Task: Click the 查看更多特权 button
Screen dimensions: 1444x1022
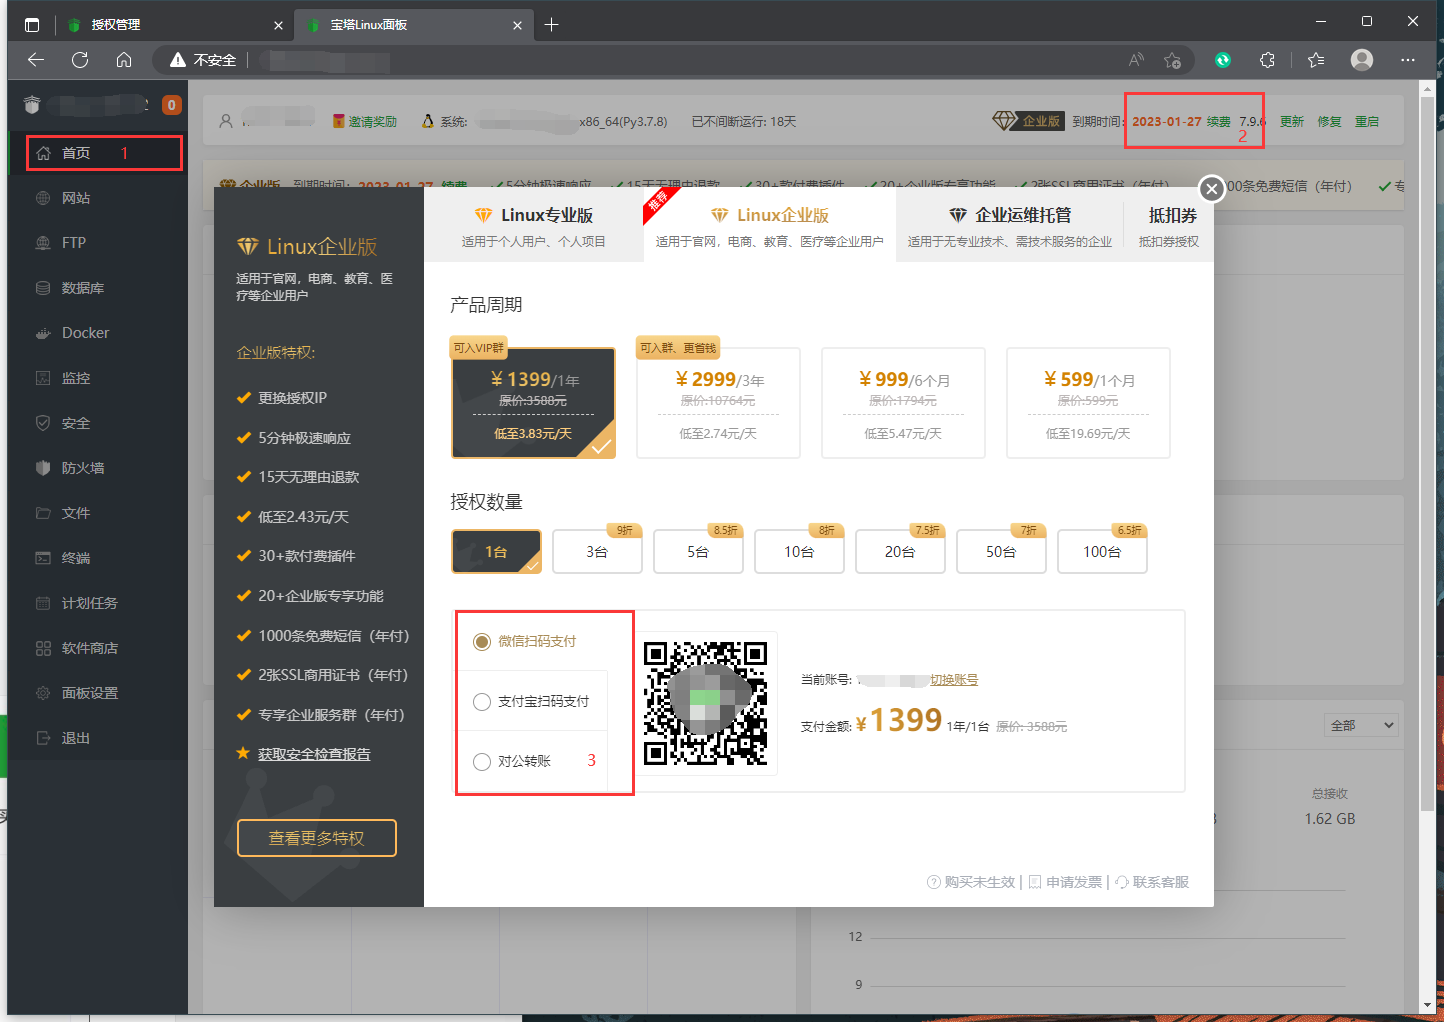Action: (317, 838)
